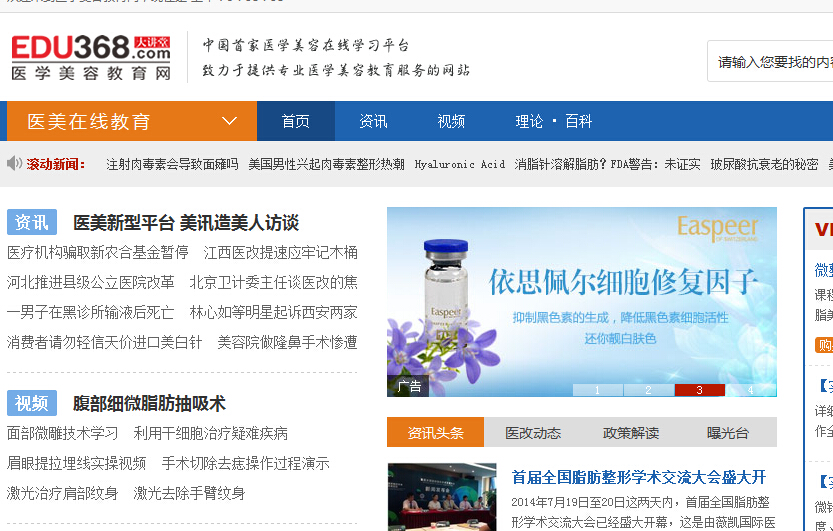833x531 pixels.
Task: Open article 一男子在黑诊所输液后死亡
Action: [x=90, y=312]
